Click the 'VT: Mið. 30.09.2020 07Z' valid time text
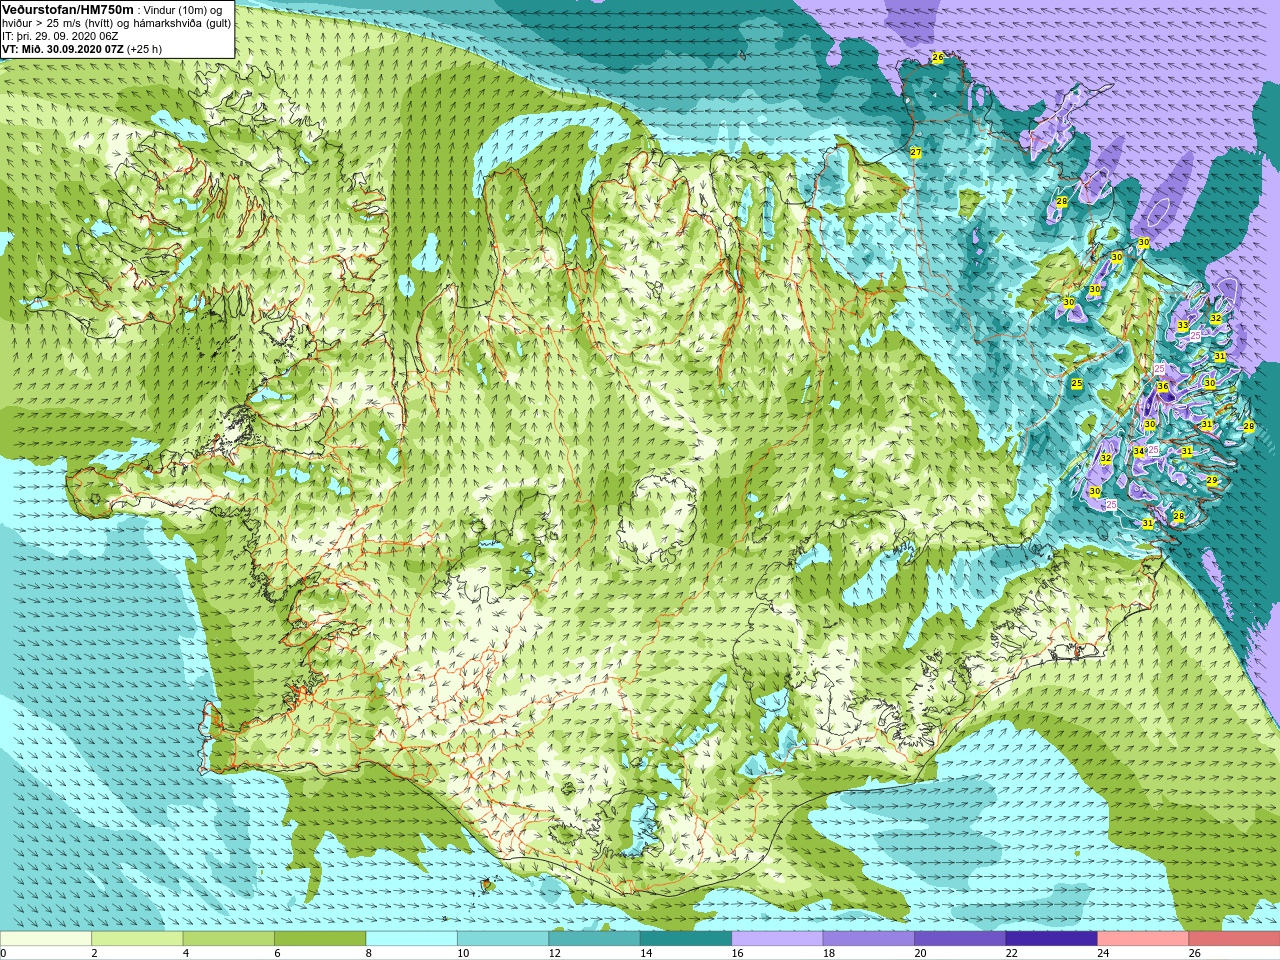Viewport: 1280px width, 960px height. point(63,49)
